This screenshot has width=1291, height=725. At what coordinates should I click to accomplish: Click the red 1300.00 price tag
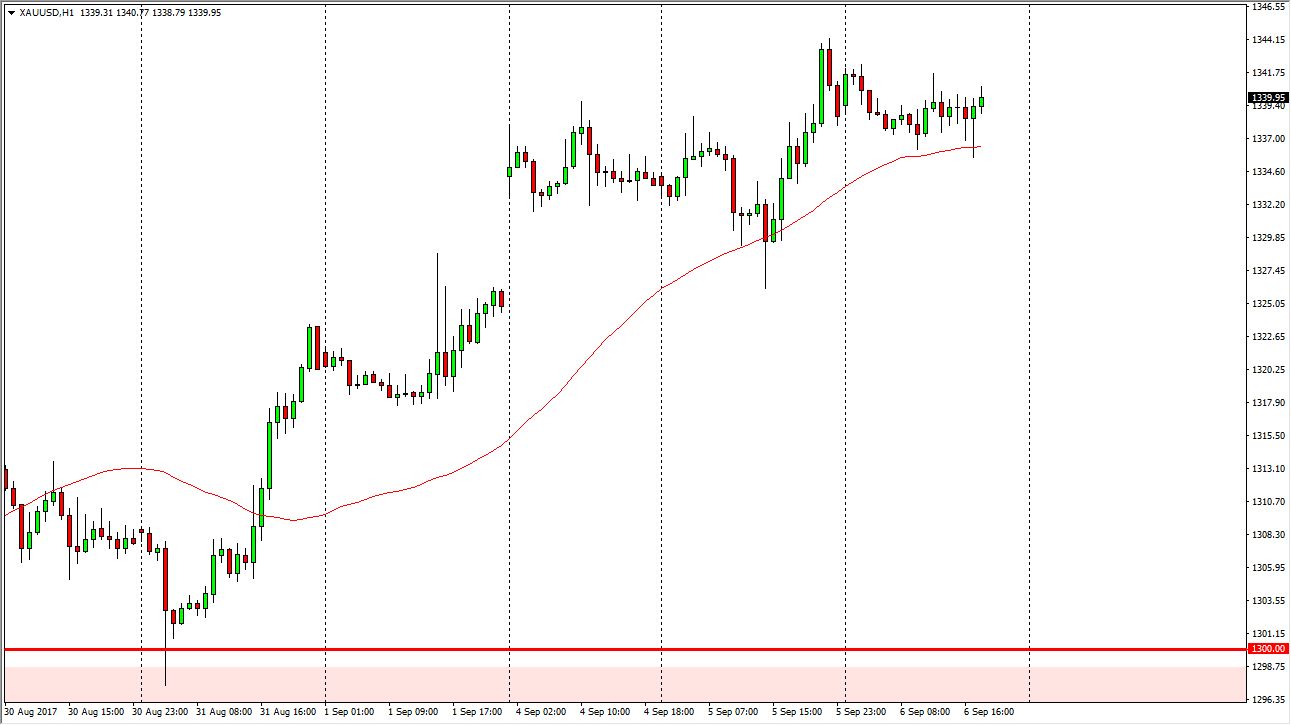[x=1265, y=649]
